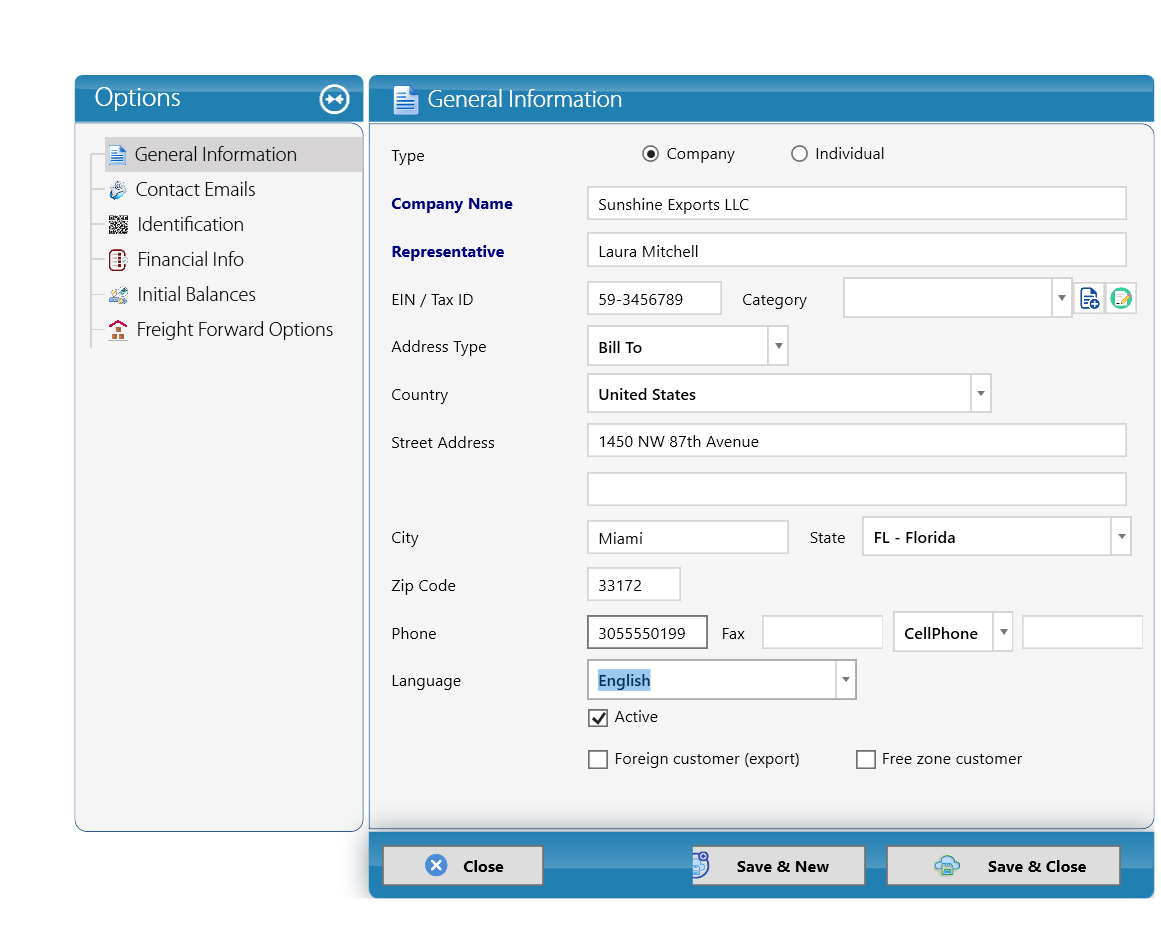Click the Representative input field
The width and height of the screenshot is (1161, 951).
[x=857, y=250]
